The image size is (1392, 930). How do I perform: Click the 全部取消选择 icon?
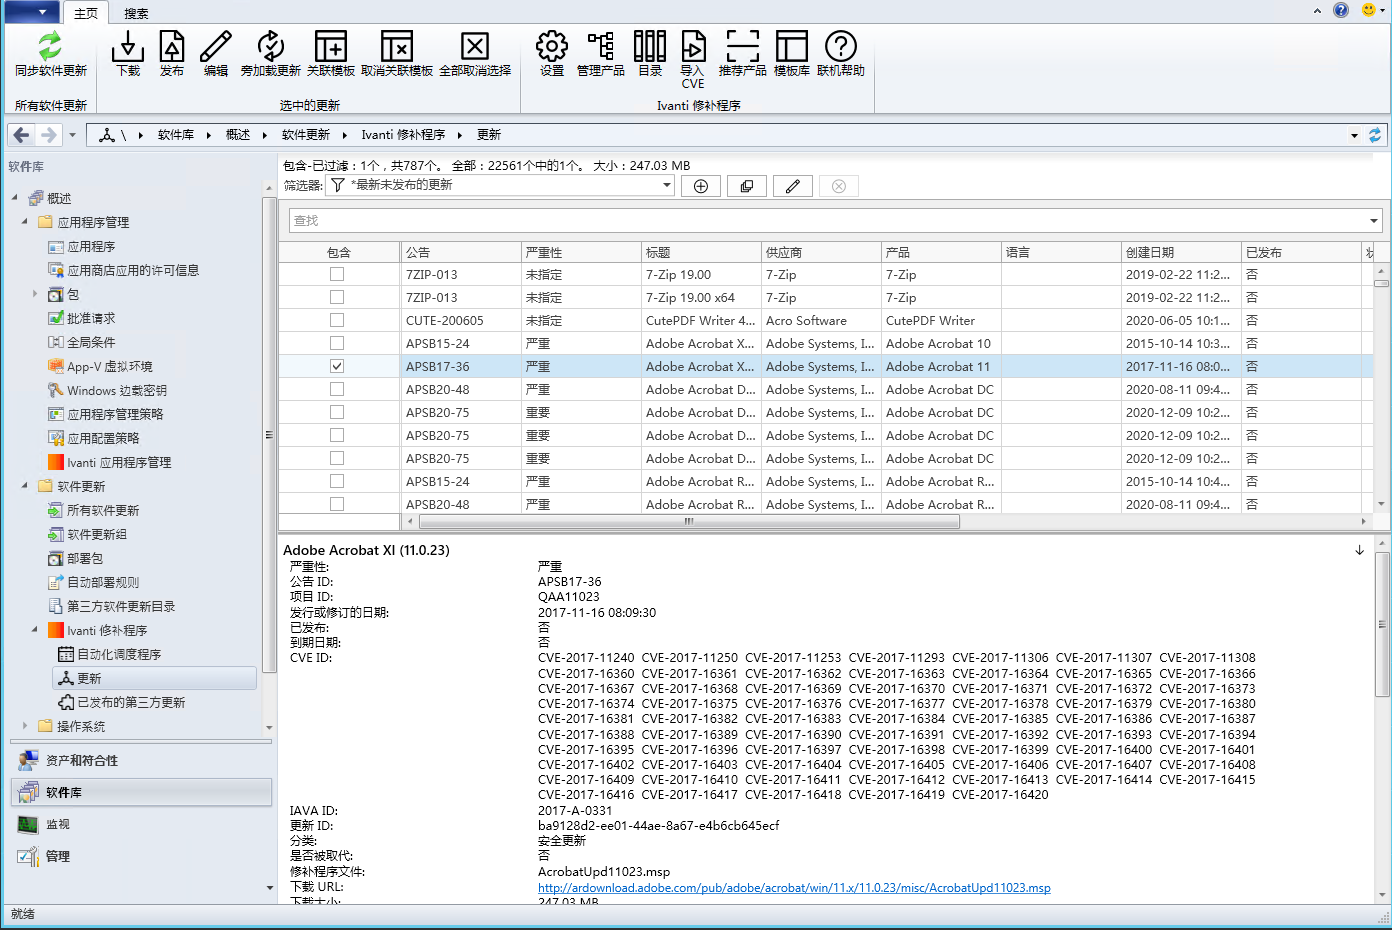click(x=475, y=46)
